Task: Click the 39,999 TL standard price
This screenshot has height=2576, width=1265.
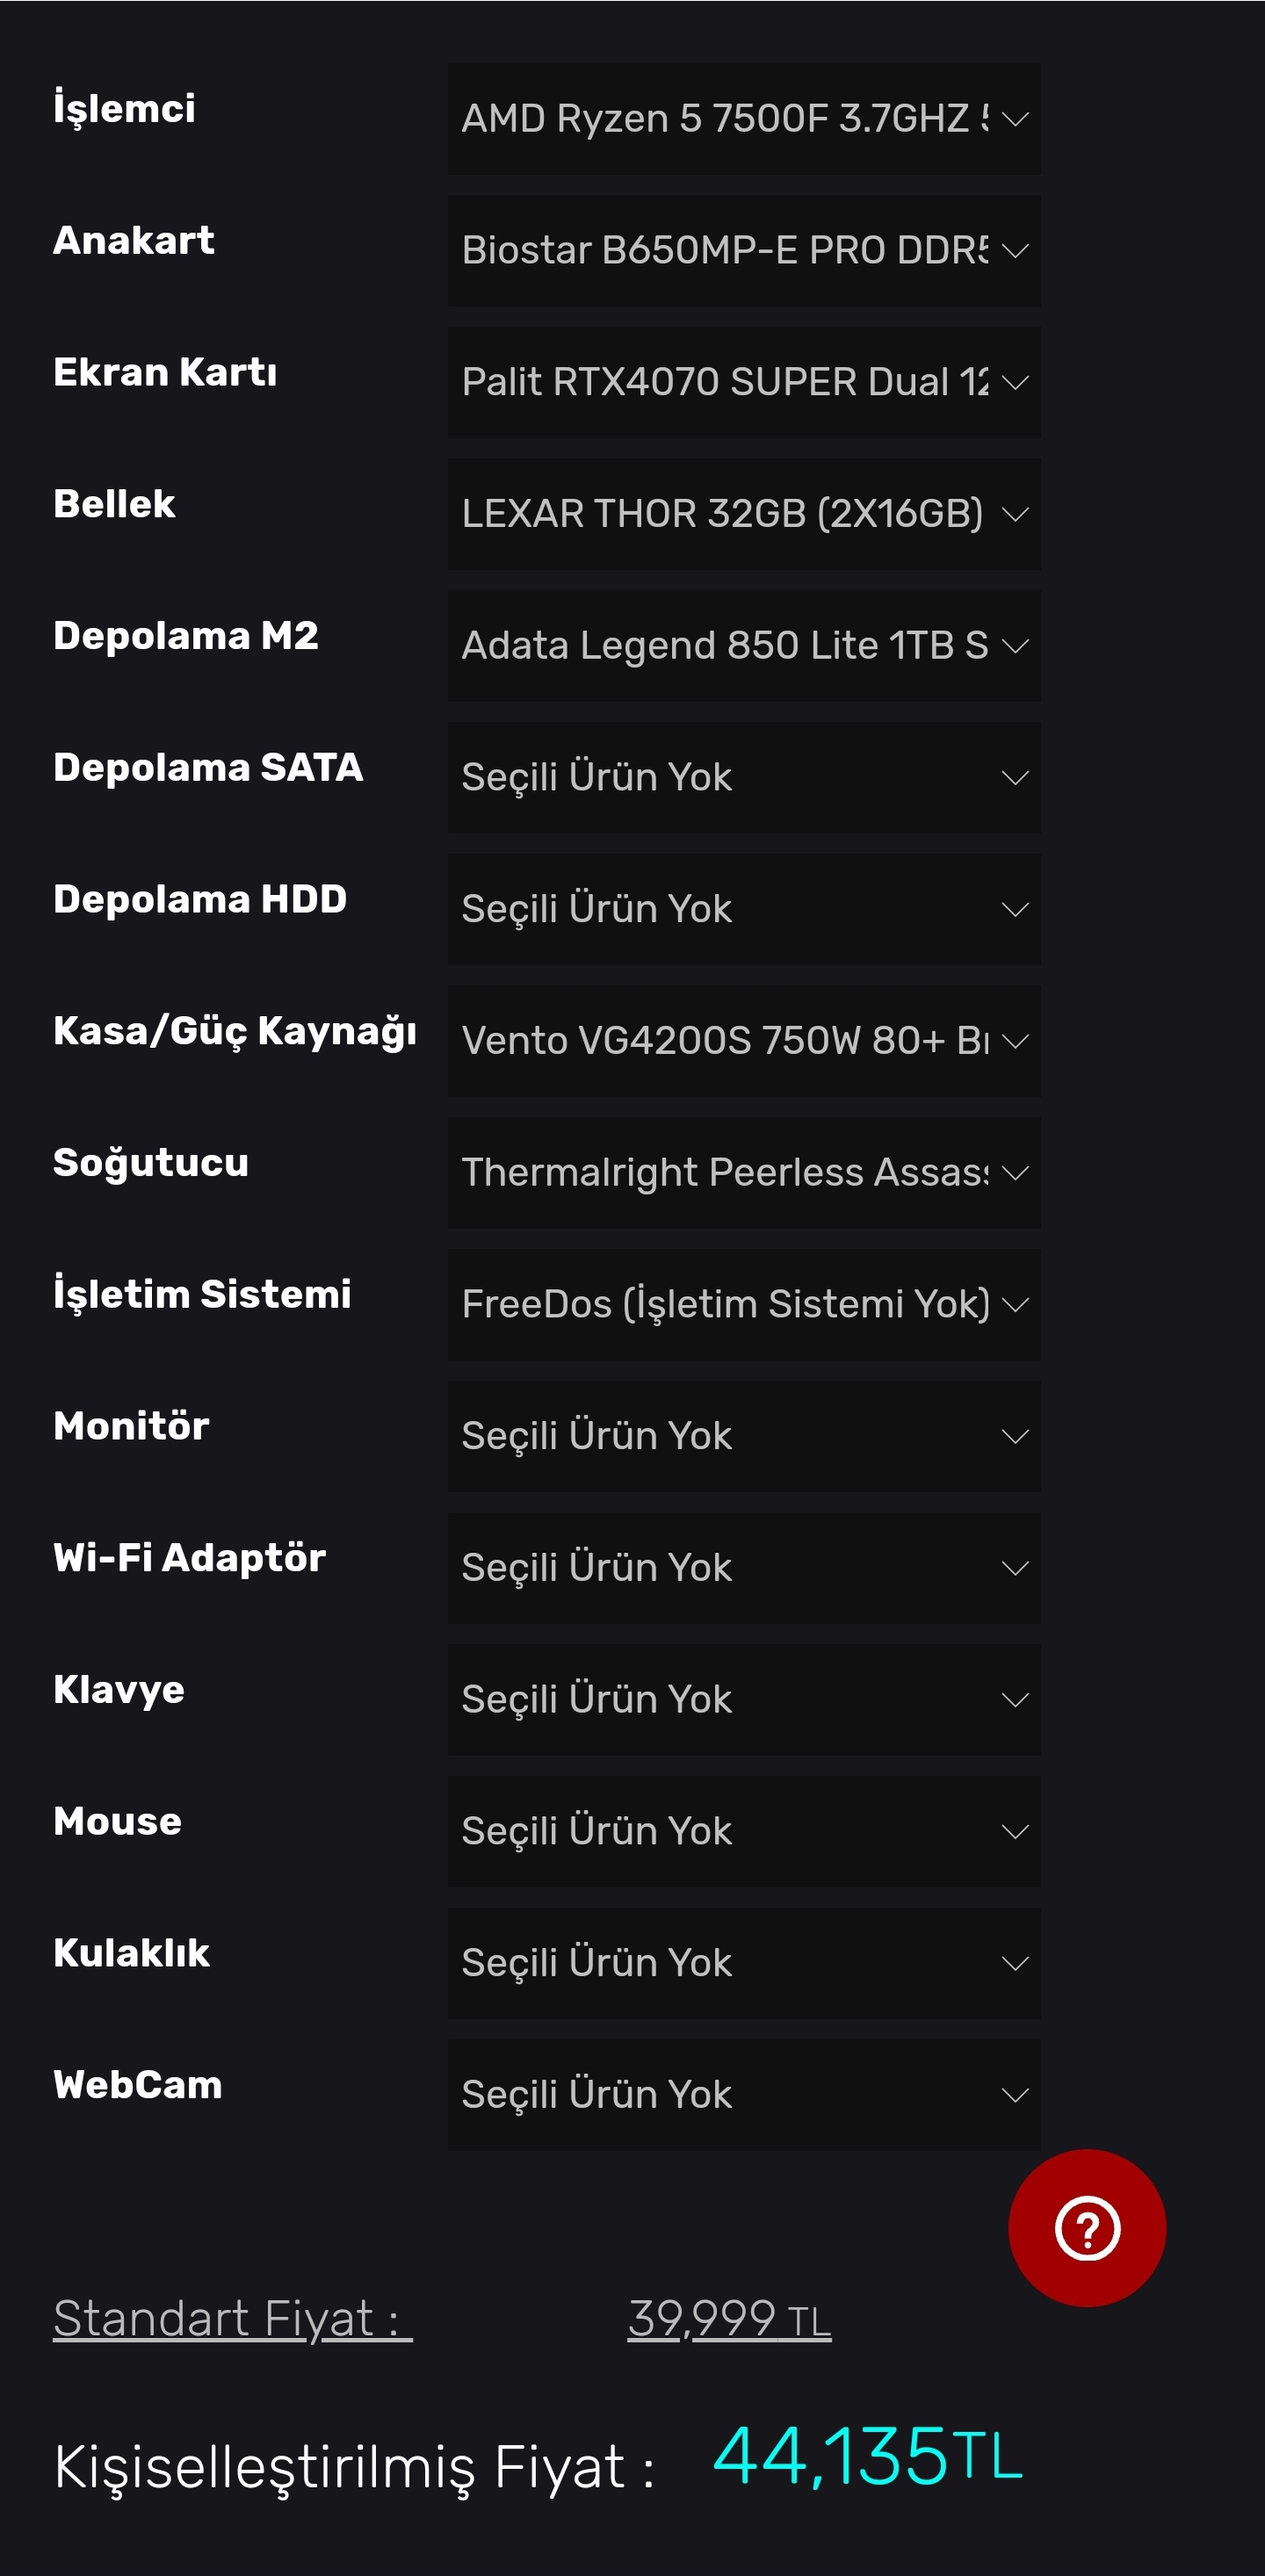Action: (x=729, y=2319)
